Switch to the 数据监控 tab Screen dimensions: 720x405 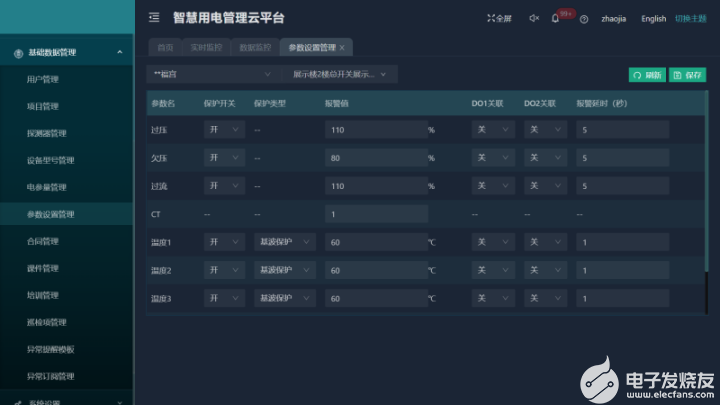pyautogui.click(x=255, y=47)
